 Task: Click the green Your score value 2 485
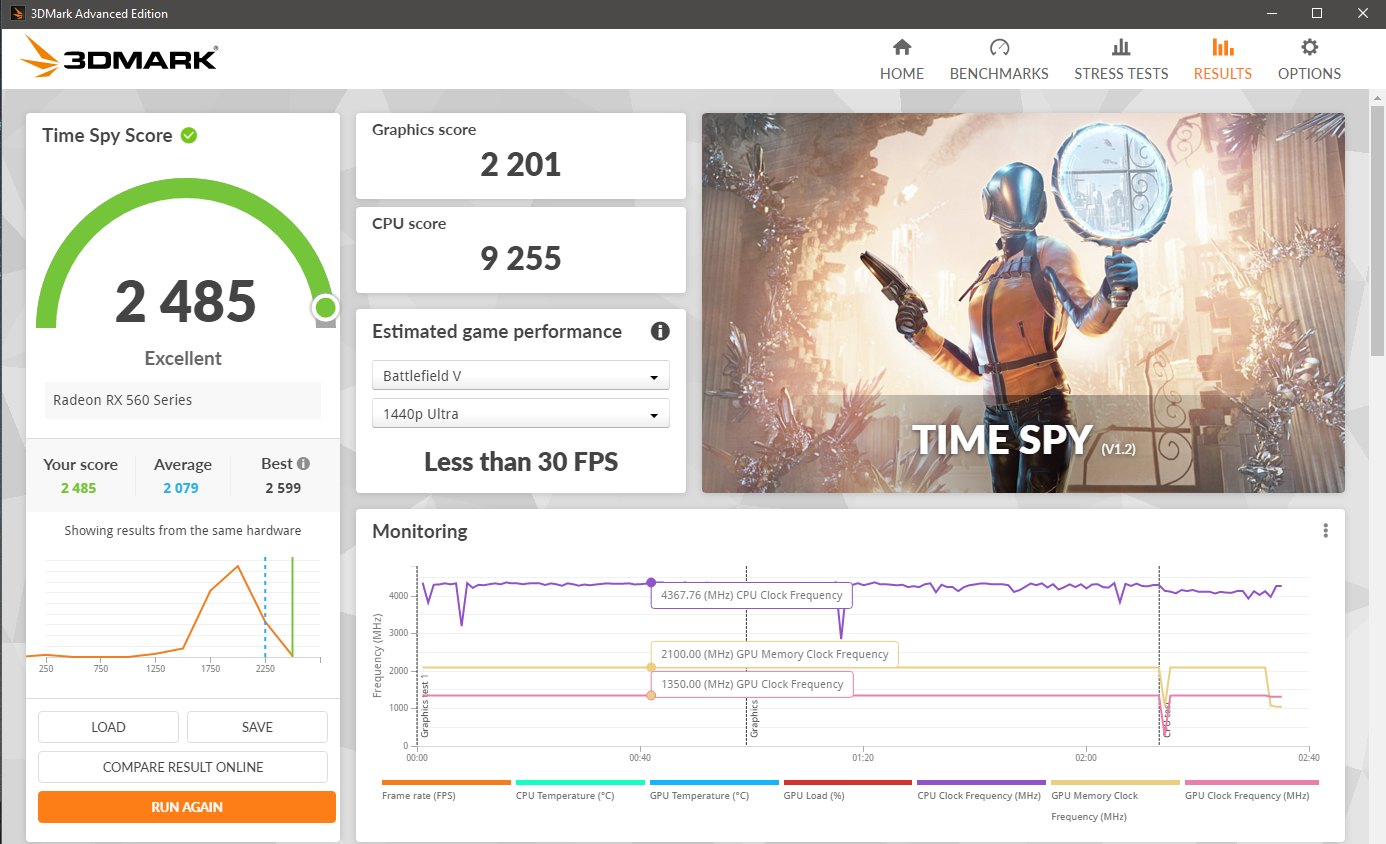[80, 488]
